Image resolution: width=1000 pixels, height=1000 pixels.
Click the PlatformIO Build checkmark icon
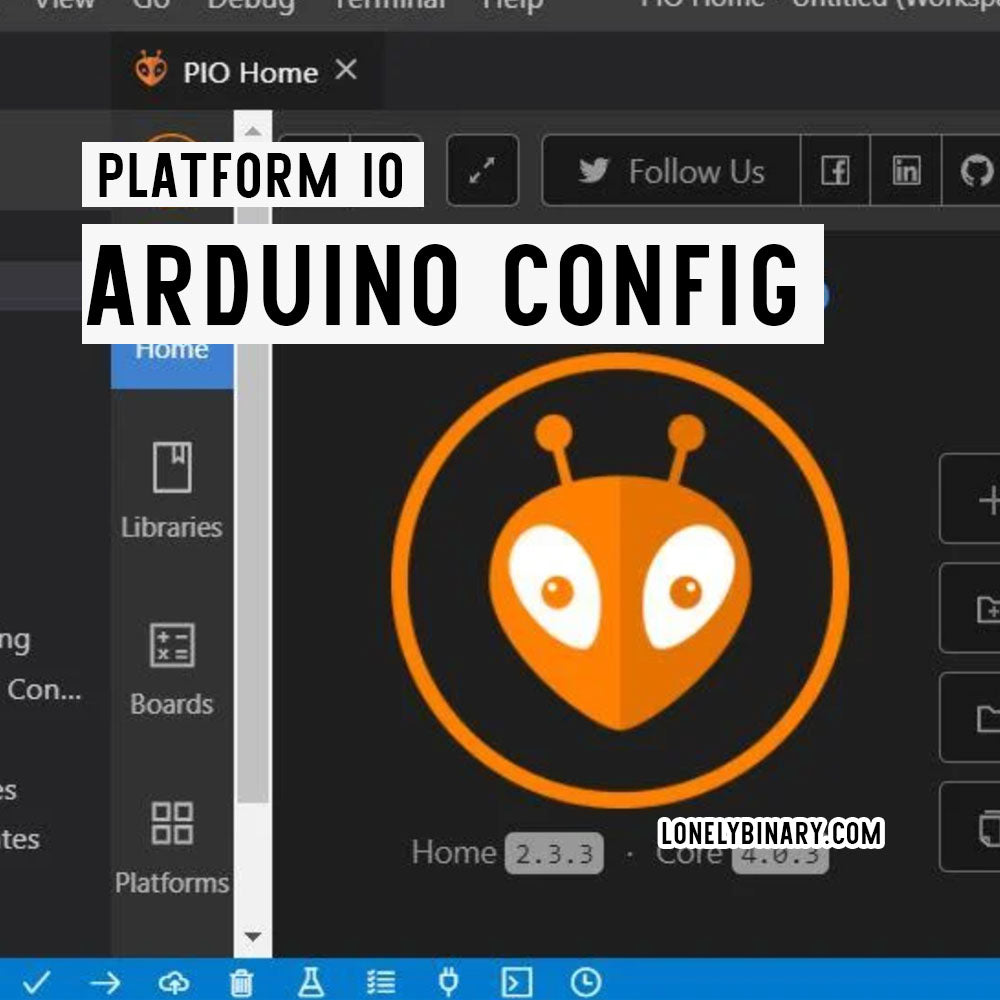pos(36,982)
